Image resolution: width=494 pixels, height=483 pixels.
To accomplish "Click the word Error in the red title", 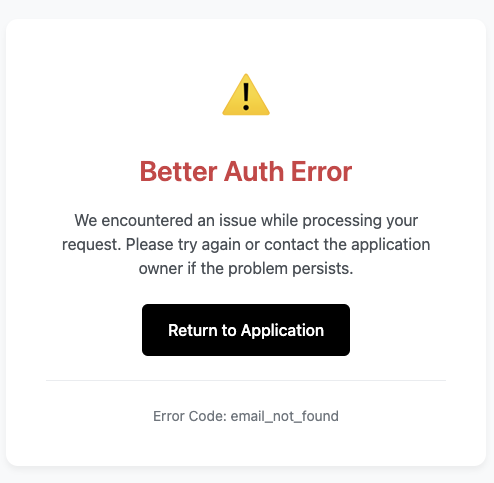I will point(321,172).
